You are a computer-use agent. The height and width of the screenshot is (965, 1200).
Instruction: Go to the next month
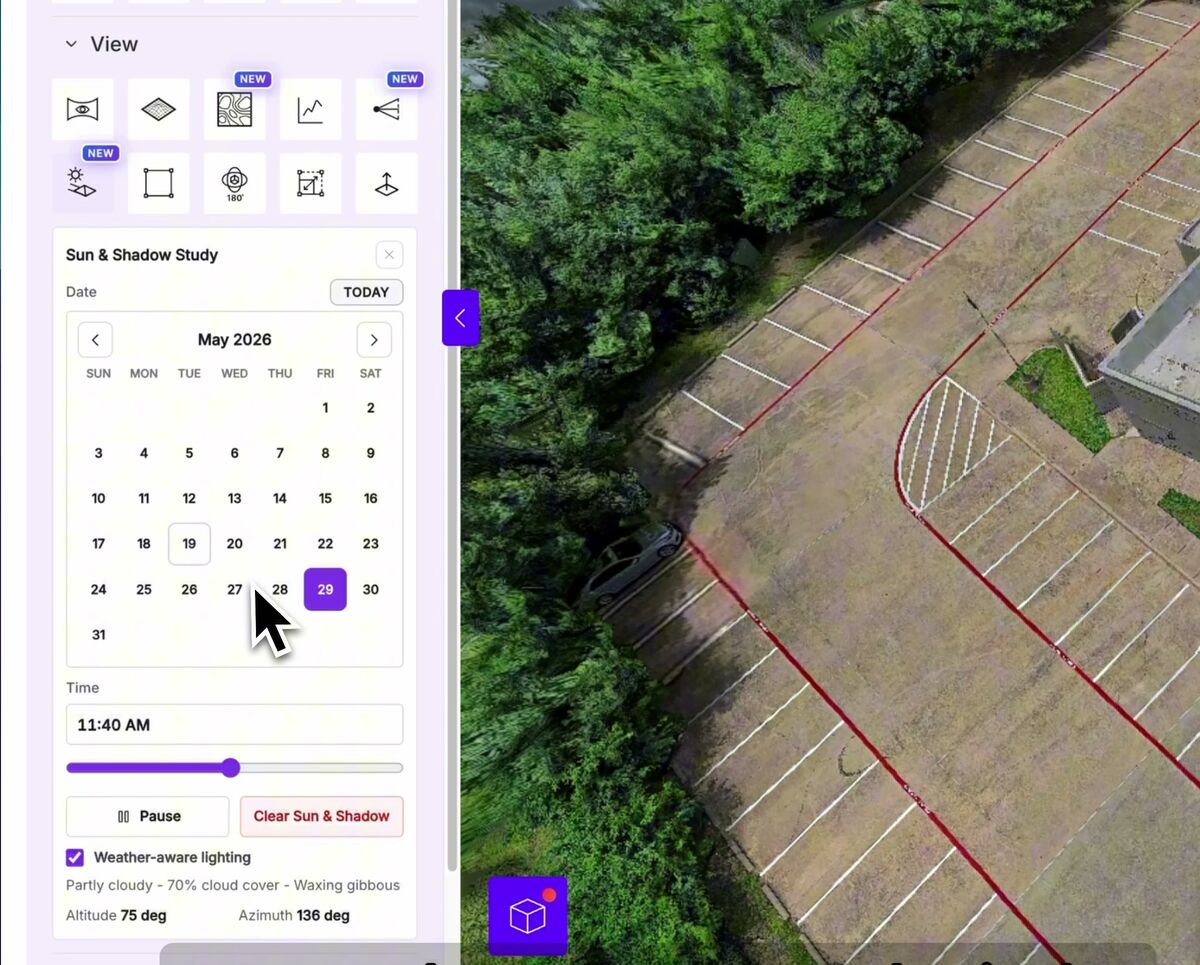point(374,340)
